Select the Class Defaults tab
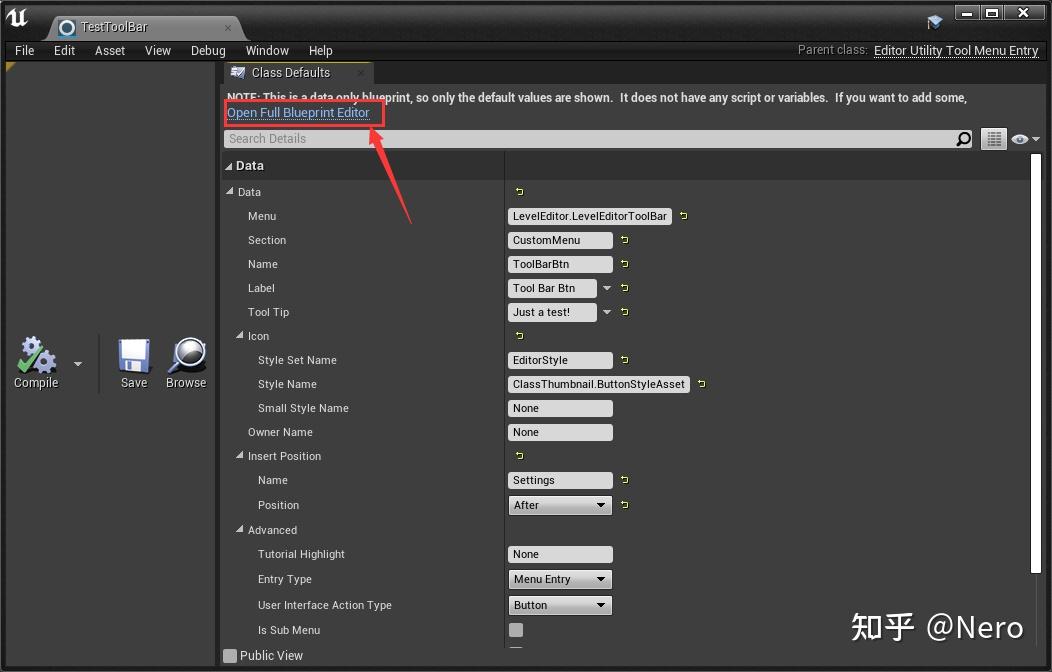Screen dimensions: 1052x672 click(x=290, y=72)
